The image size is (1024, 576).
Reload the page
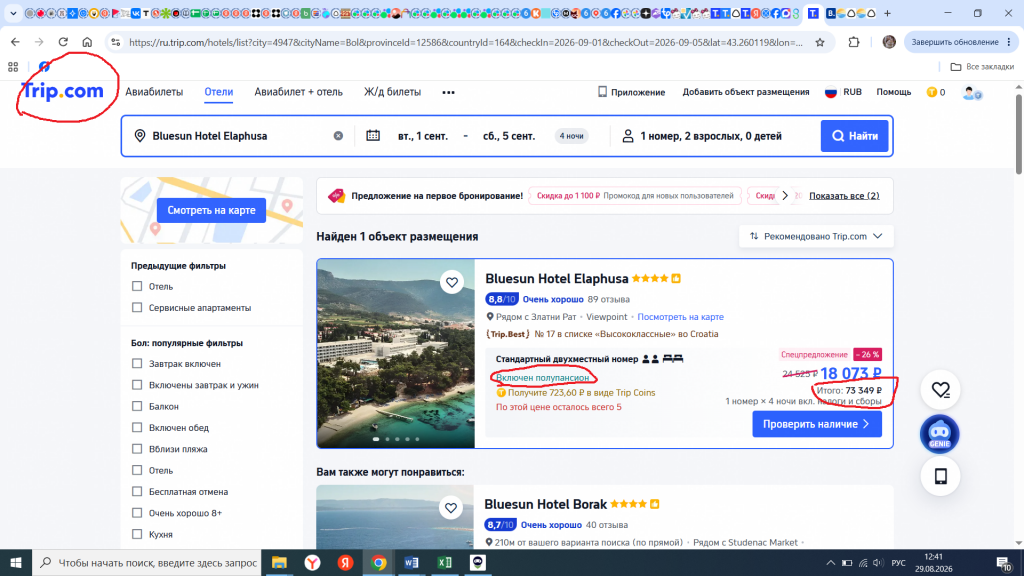[x=63, y=42]
